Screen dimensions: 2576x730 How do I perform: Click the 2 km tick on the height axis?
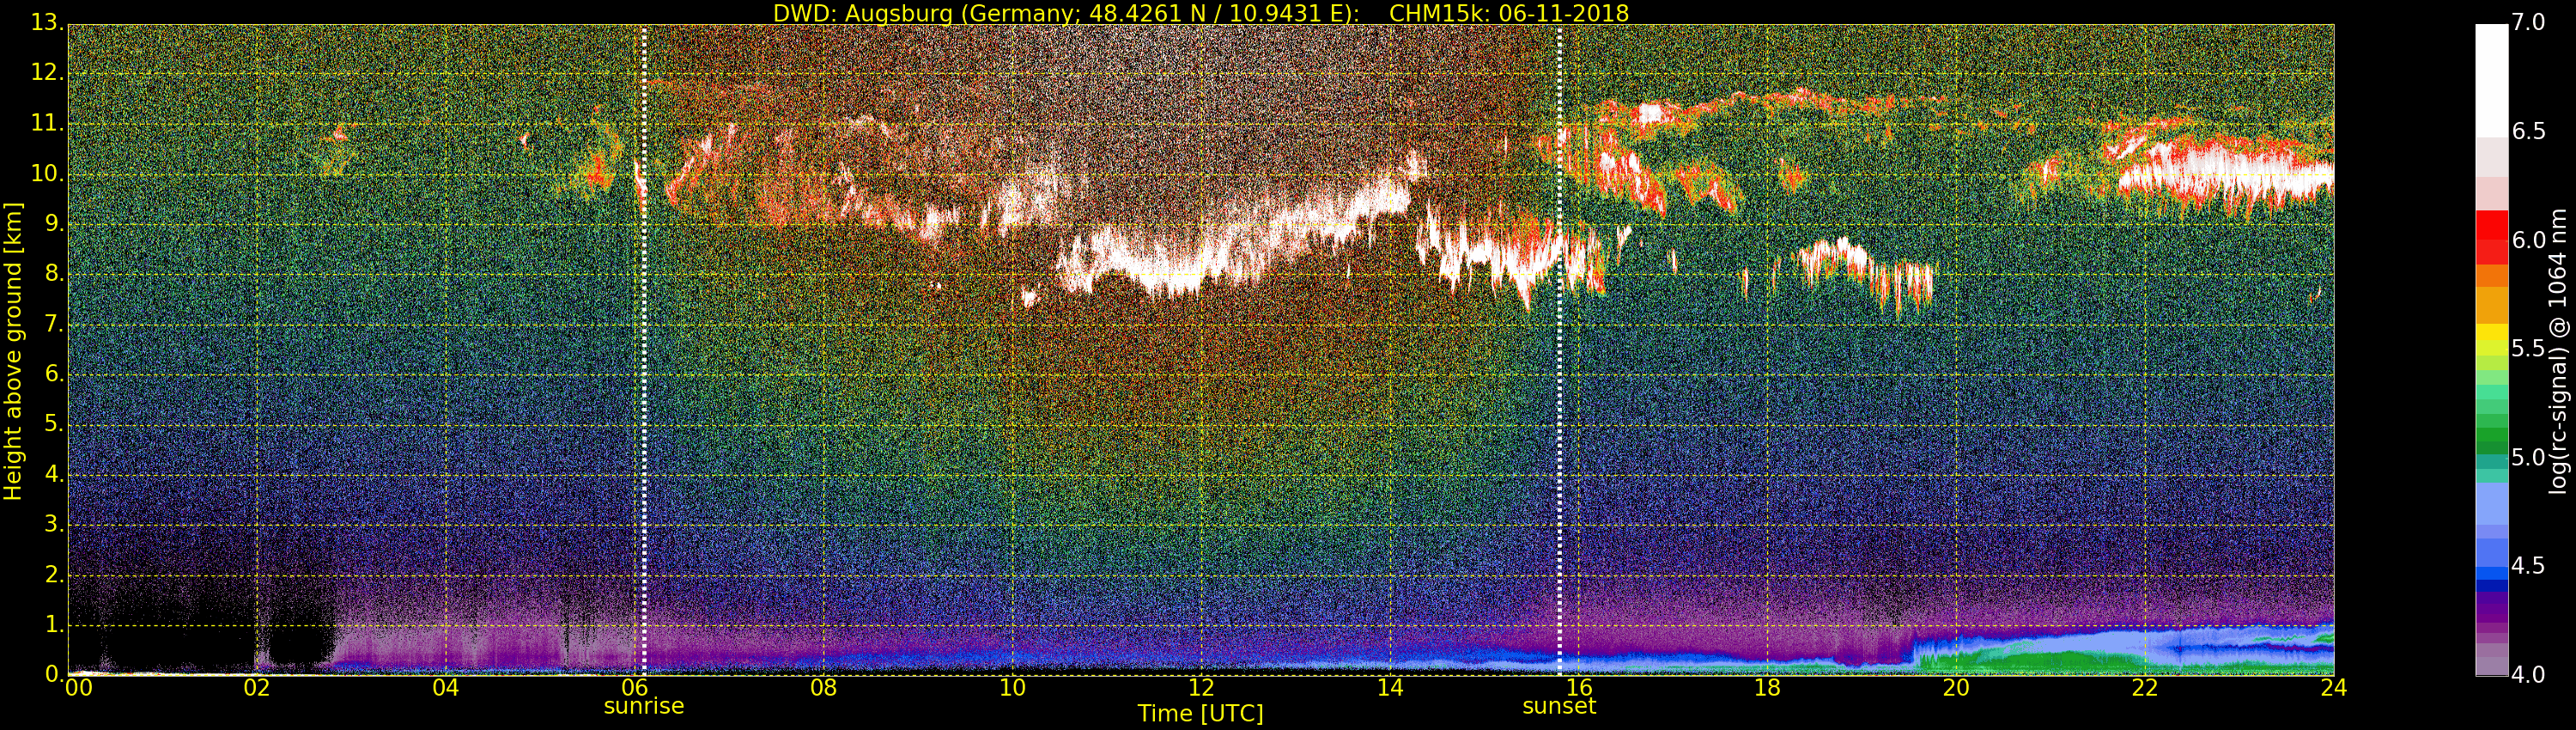53,574
